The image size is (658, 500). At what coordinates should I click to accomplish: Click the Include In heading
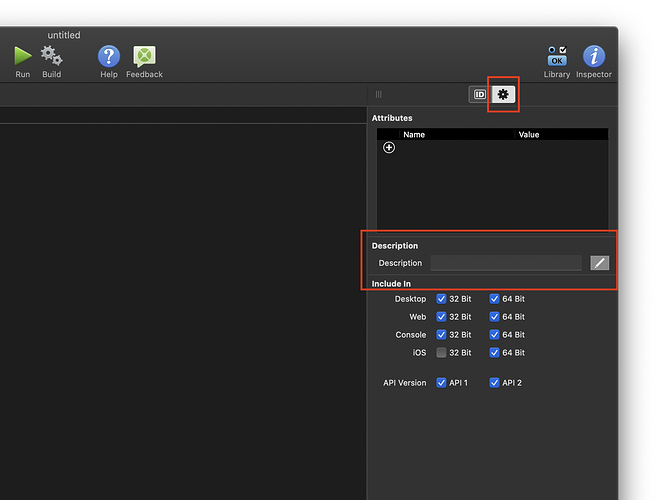tap(391, 284)
